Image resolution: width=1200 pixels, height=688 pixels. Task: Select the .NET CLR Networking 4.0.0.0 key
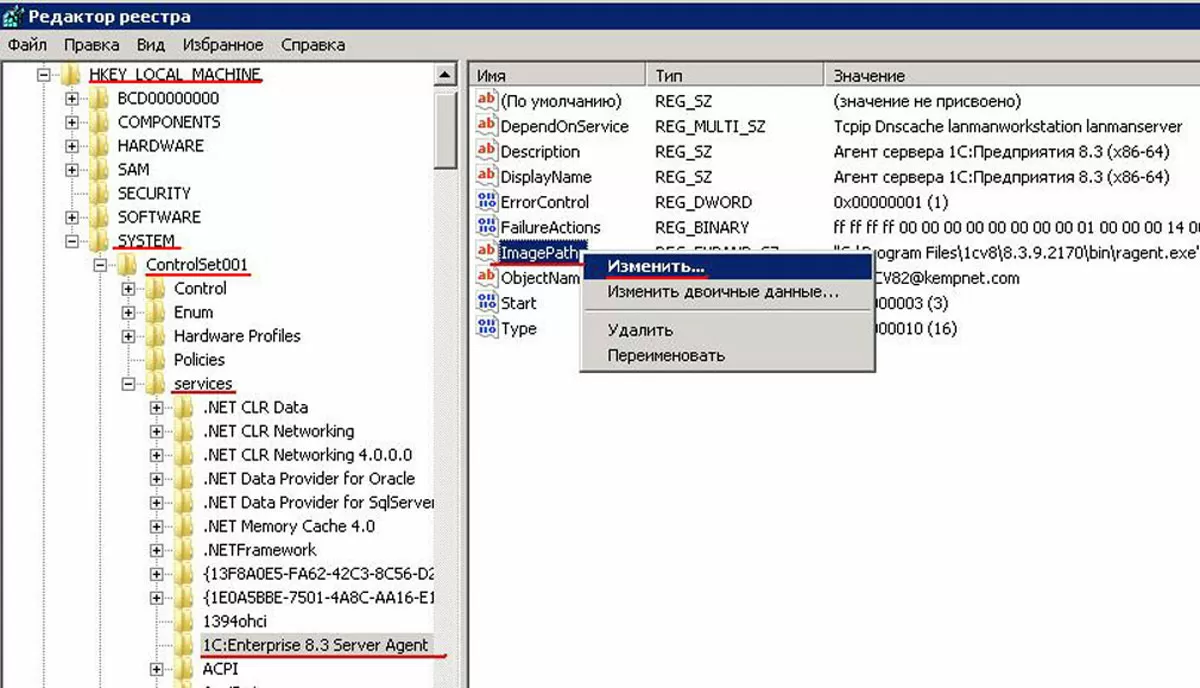click(x=307, y=455)
